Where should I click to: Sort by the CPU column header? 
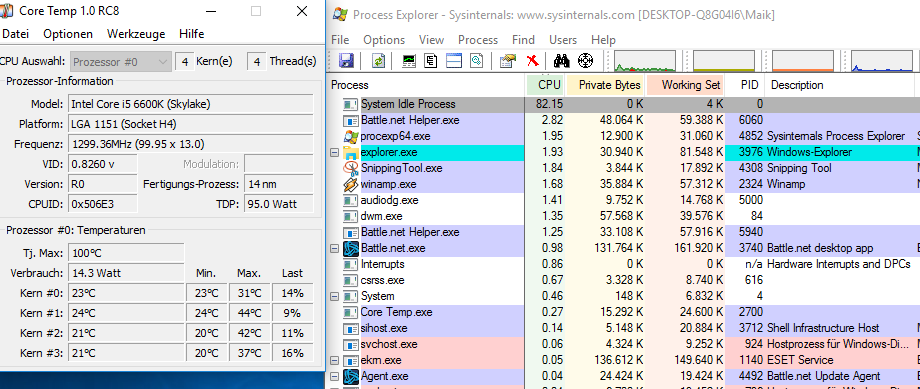tap(546, 85)
